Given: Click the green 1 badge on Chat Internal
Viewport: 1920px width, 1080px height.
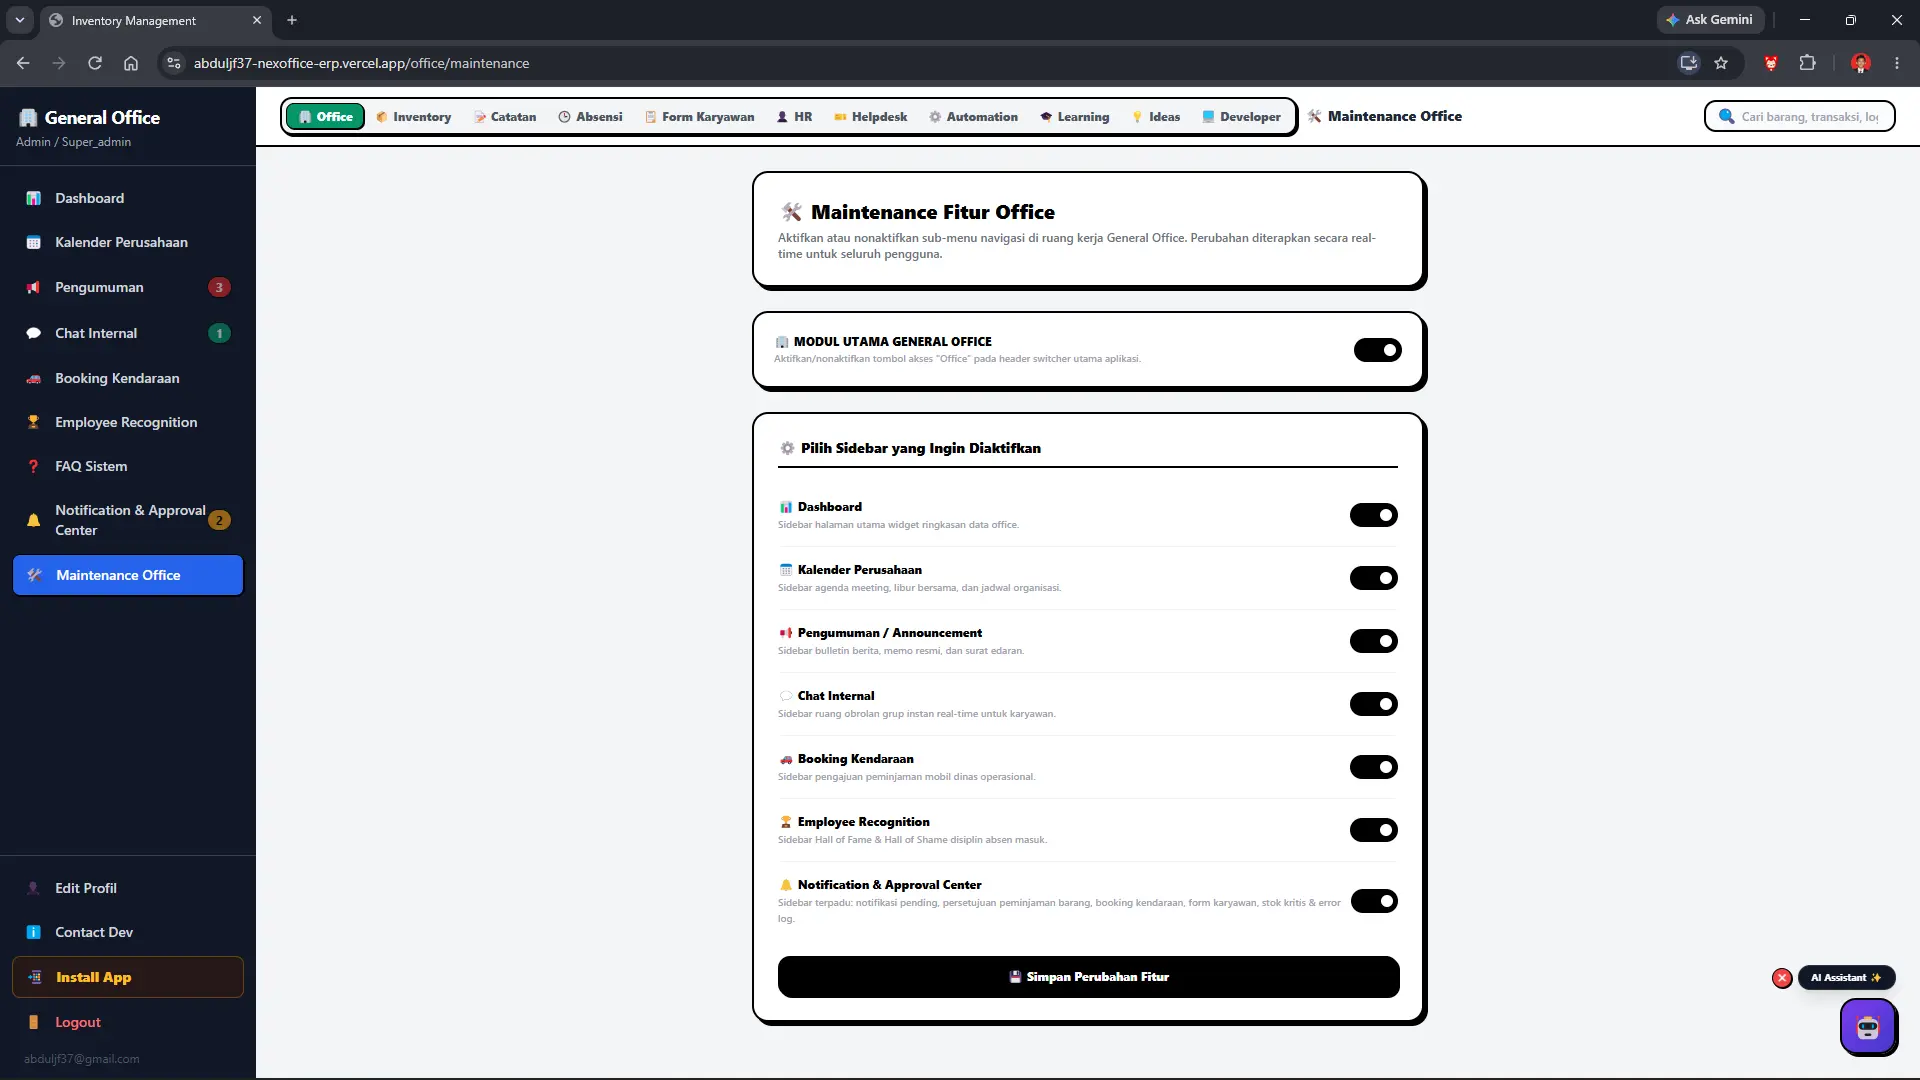Looking at the screenshot, I should coord(219,333).
